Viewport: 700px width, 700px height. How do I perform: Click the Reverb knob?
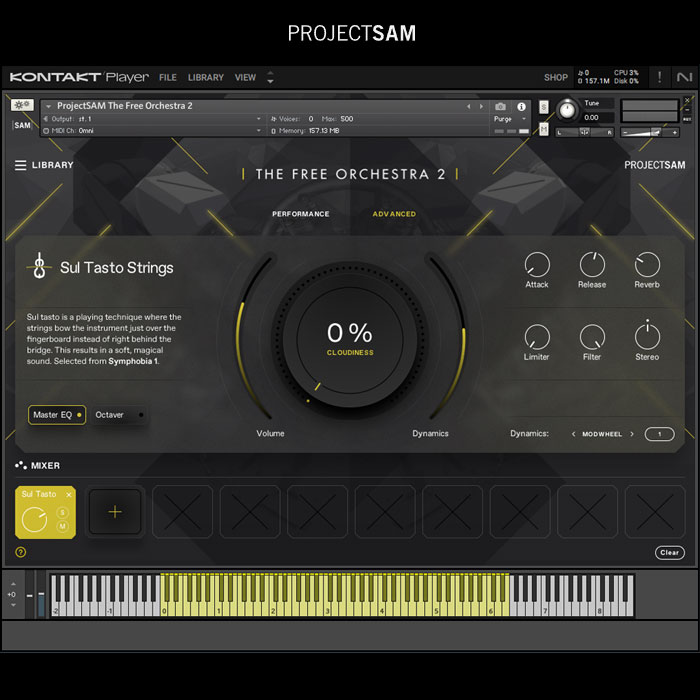(647, 264)
